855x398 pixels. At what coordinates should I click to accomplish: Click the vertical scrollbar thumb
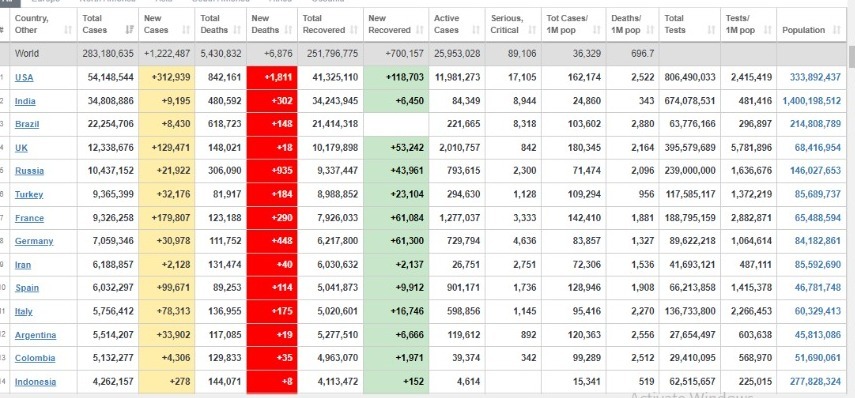(851, 57)
